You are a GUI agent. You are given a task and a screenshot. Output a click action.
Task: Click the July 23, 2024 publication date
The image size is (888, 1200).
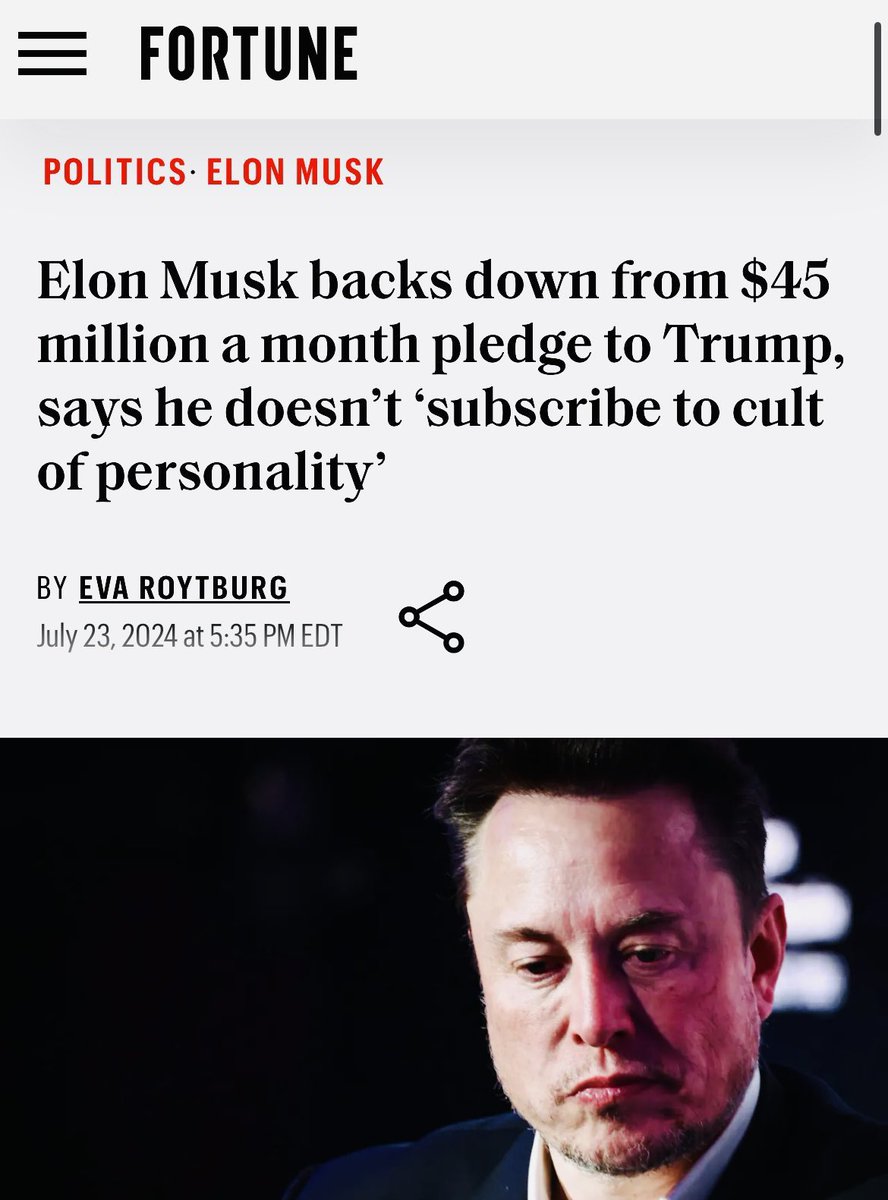[x=107, y=636]
